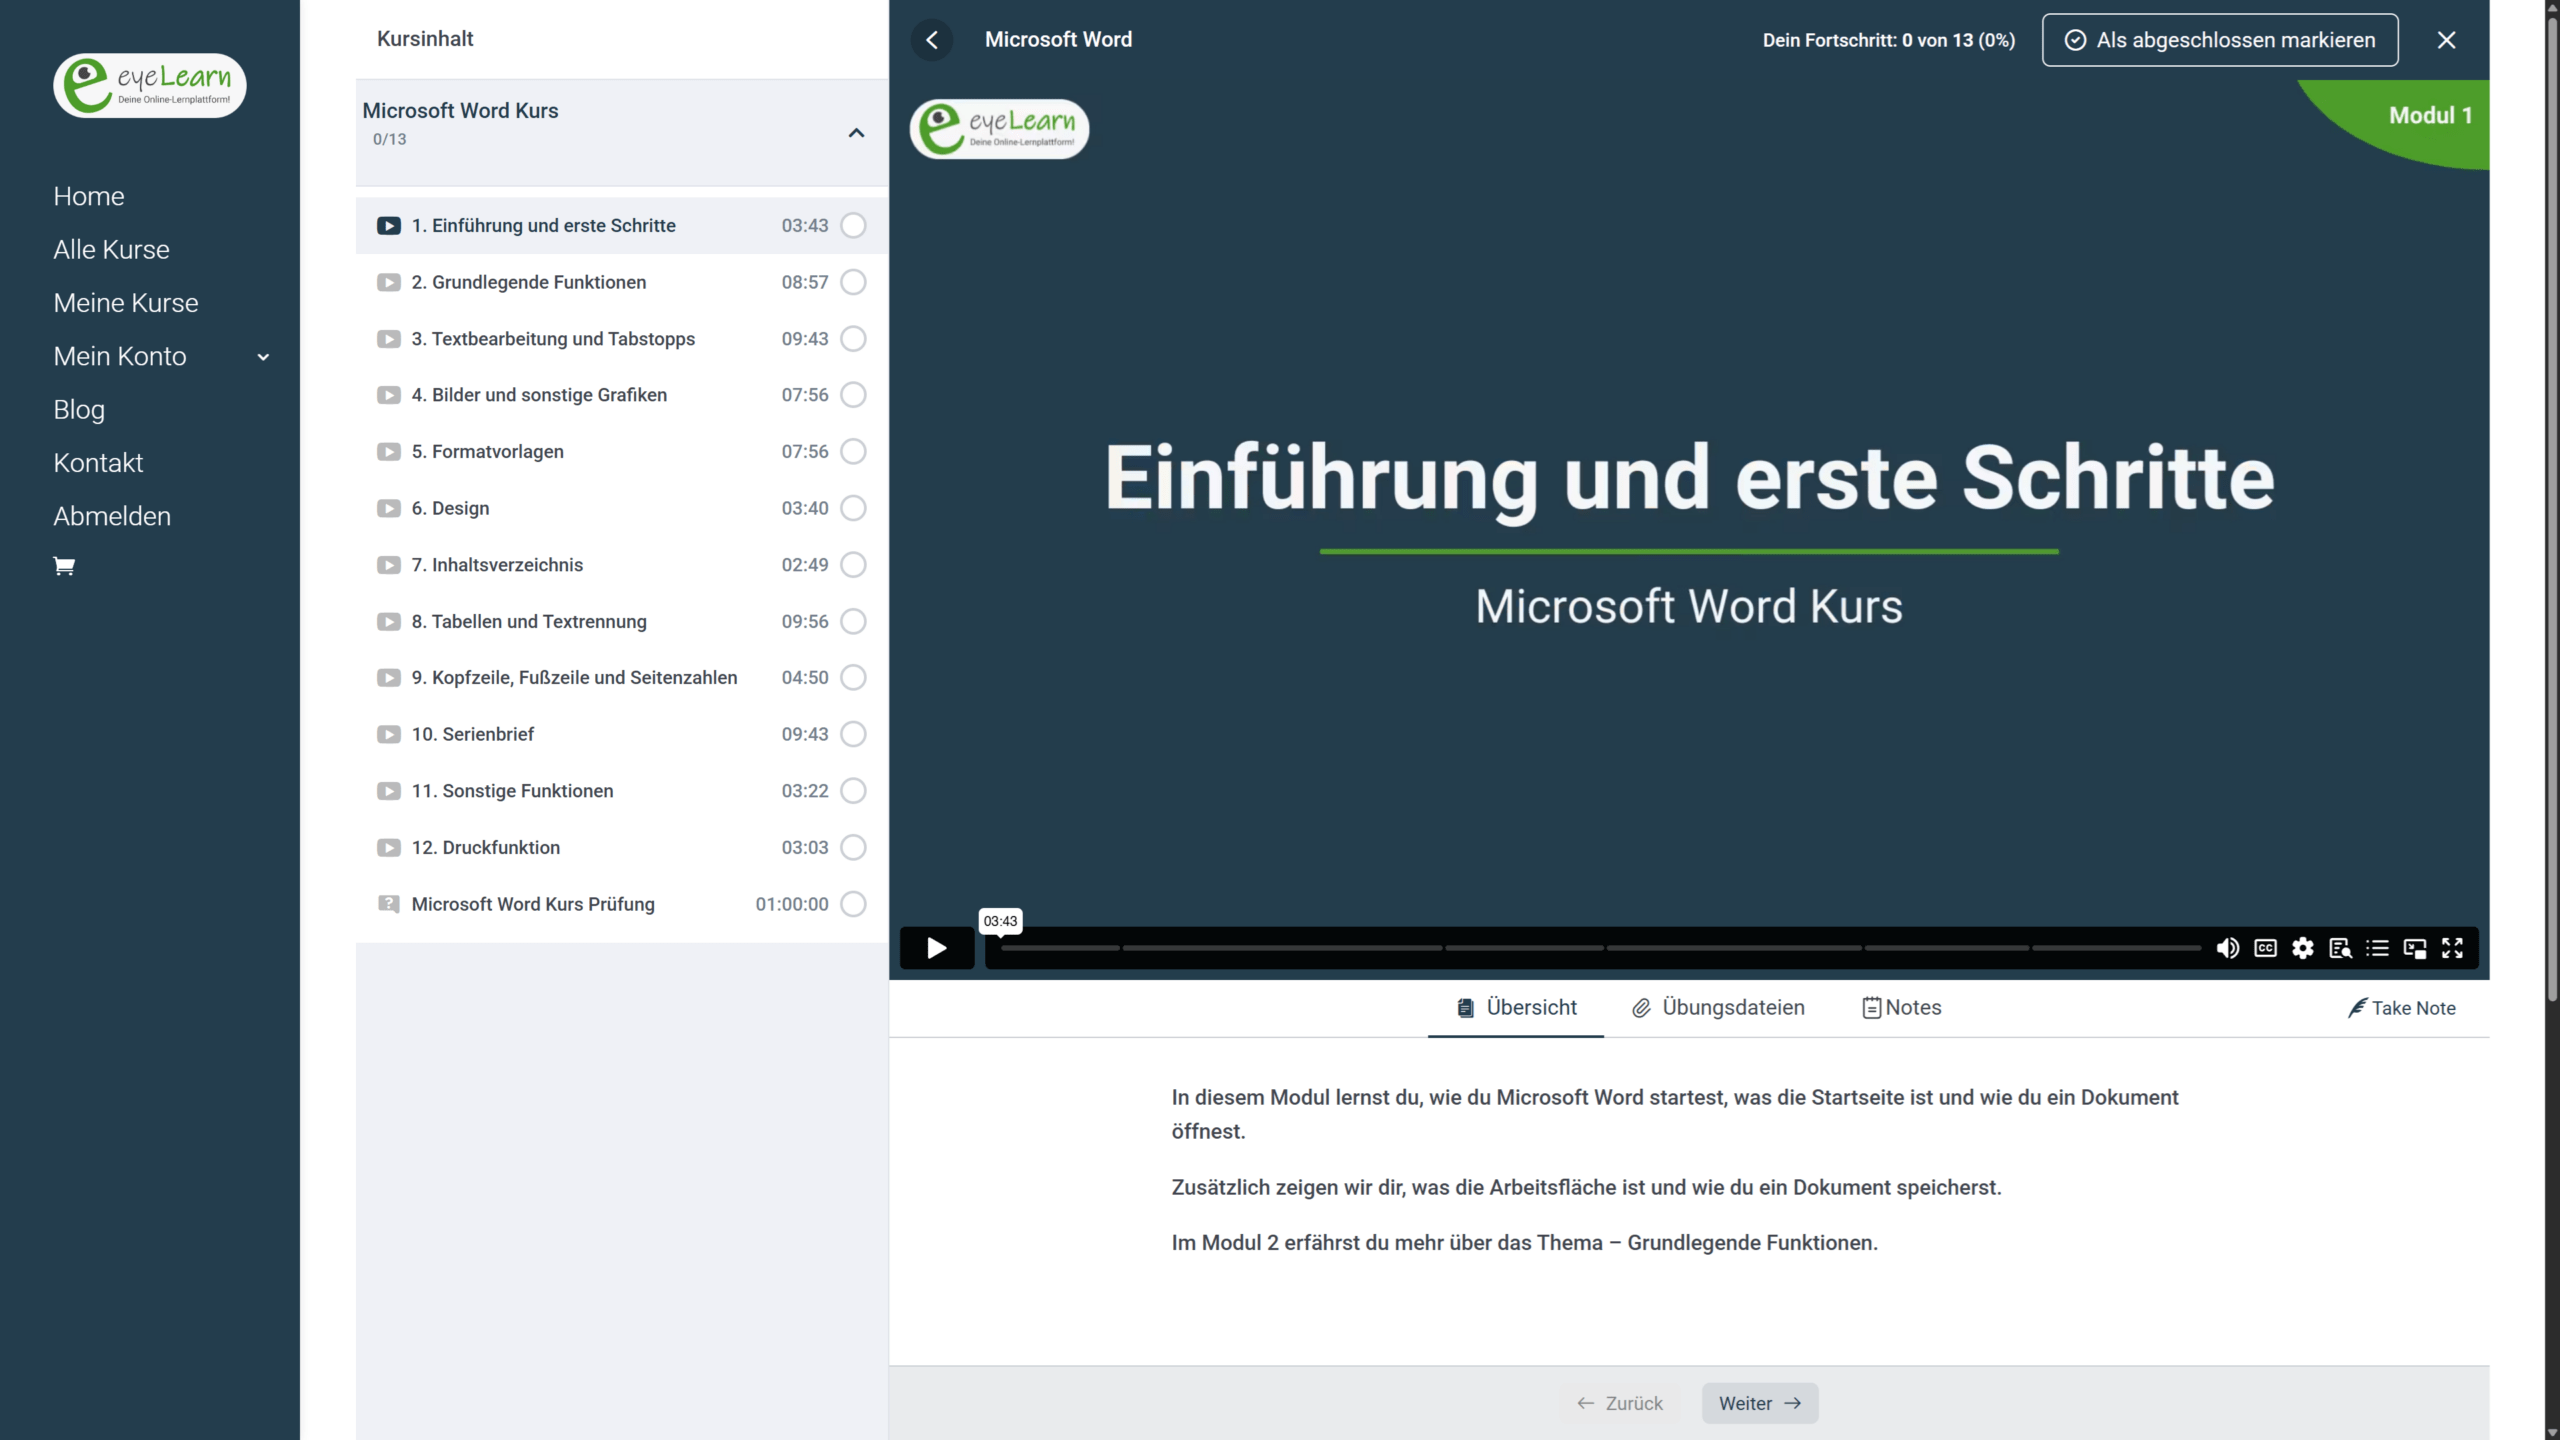Open the shopping cart in the sidebar

pos(64,567)
